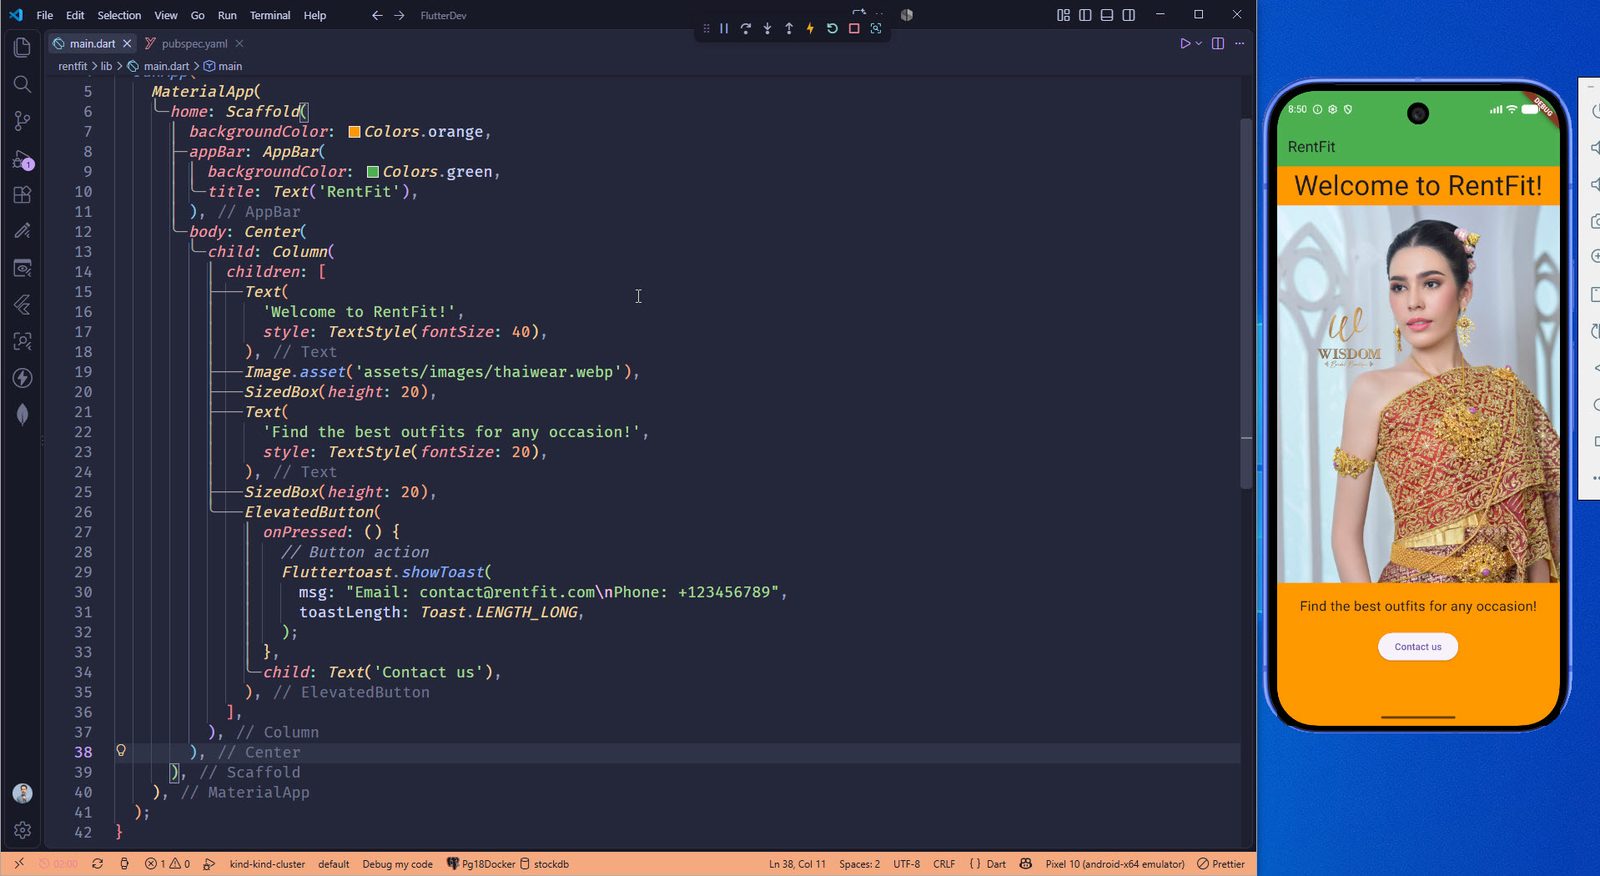Open the editor More Actions menu
Viewport: 1600px width, 876px height.
[1240, 44]
